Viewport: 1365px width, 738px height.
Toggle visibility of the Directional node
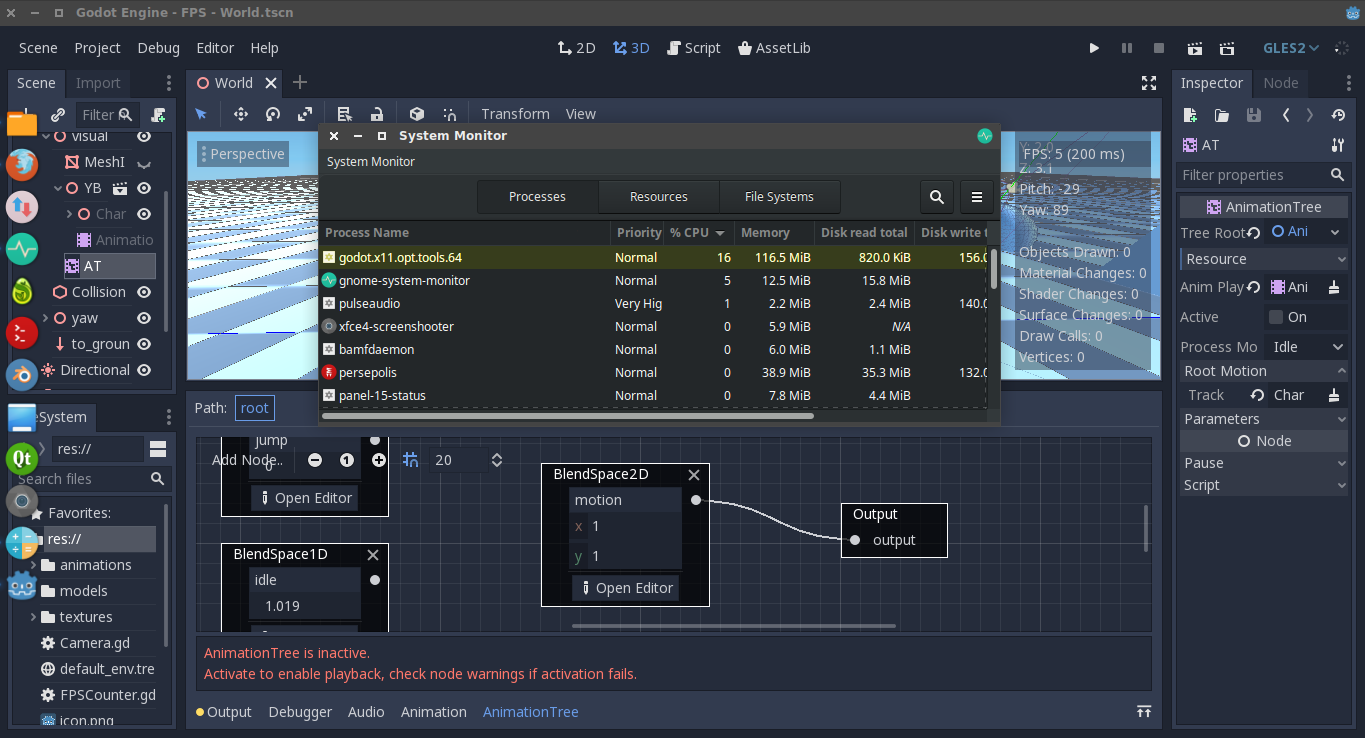[x=143, y=370]
